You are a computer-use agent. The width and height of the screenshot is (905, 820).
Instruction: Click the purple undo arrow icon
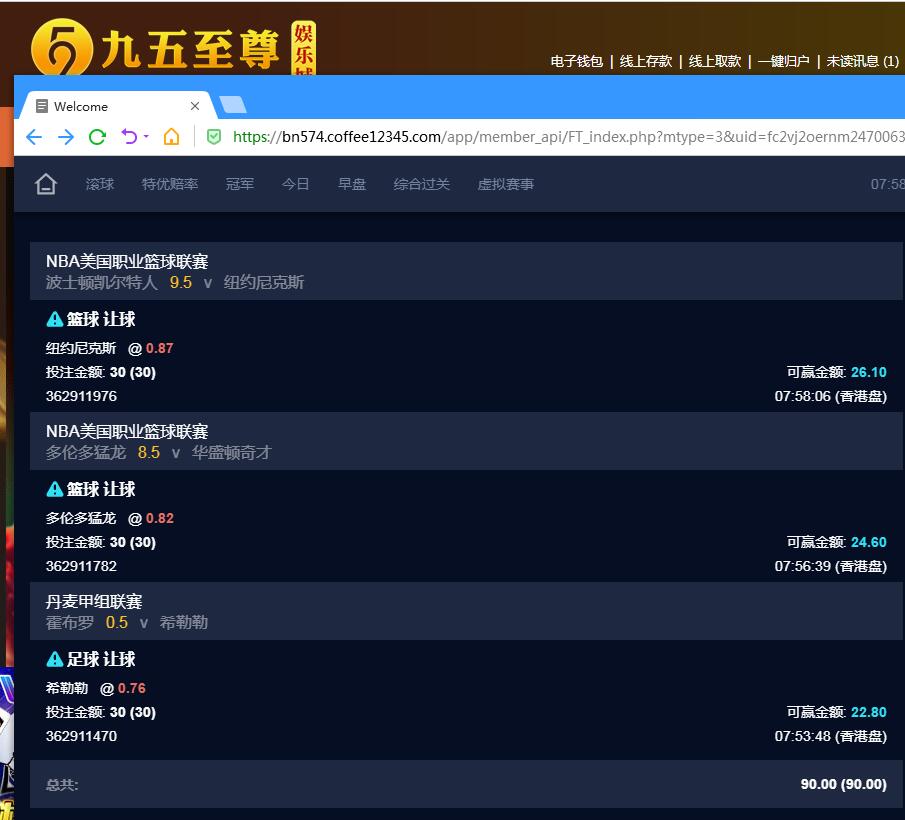click(x=129, y=137)
